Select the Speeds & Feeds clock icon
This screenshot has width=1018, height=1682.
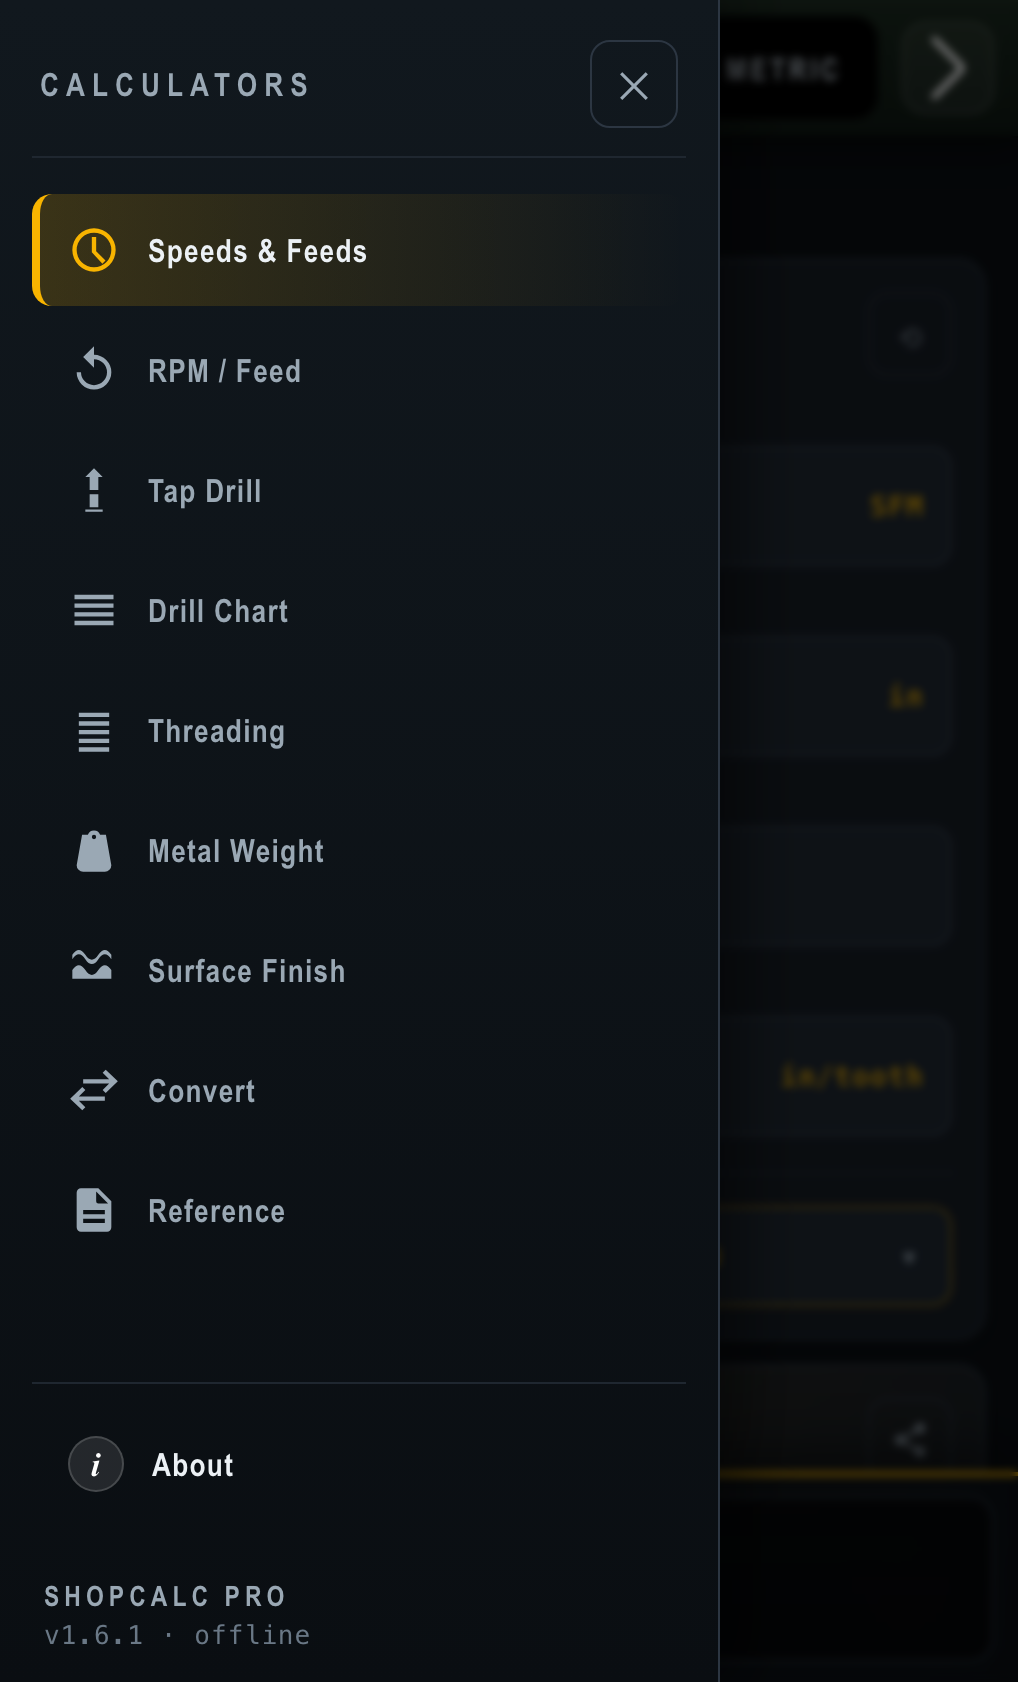click(x=94, y=250)
